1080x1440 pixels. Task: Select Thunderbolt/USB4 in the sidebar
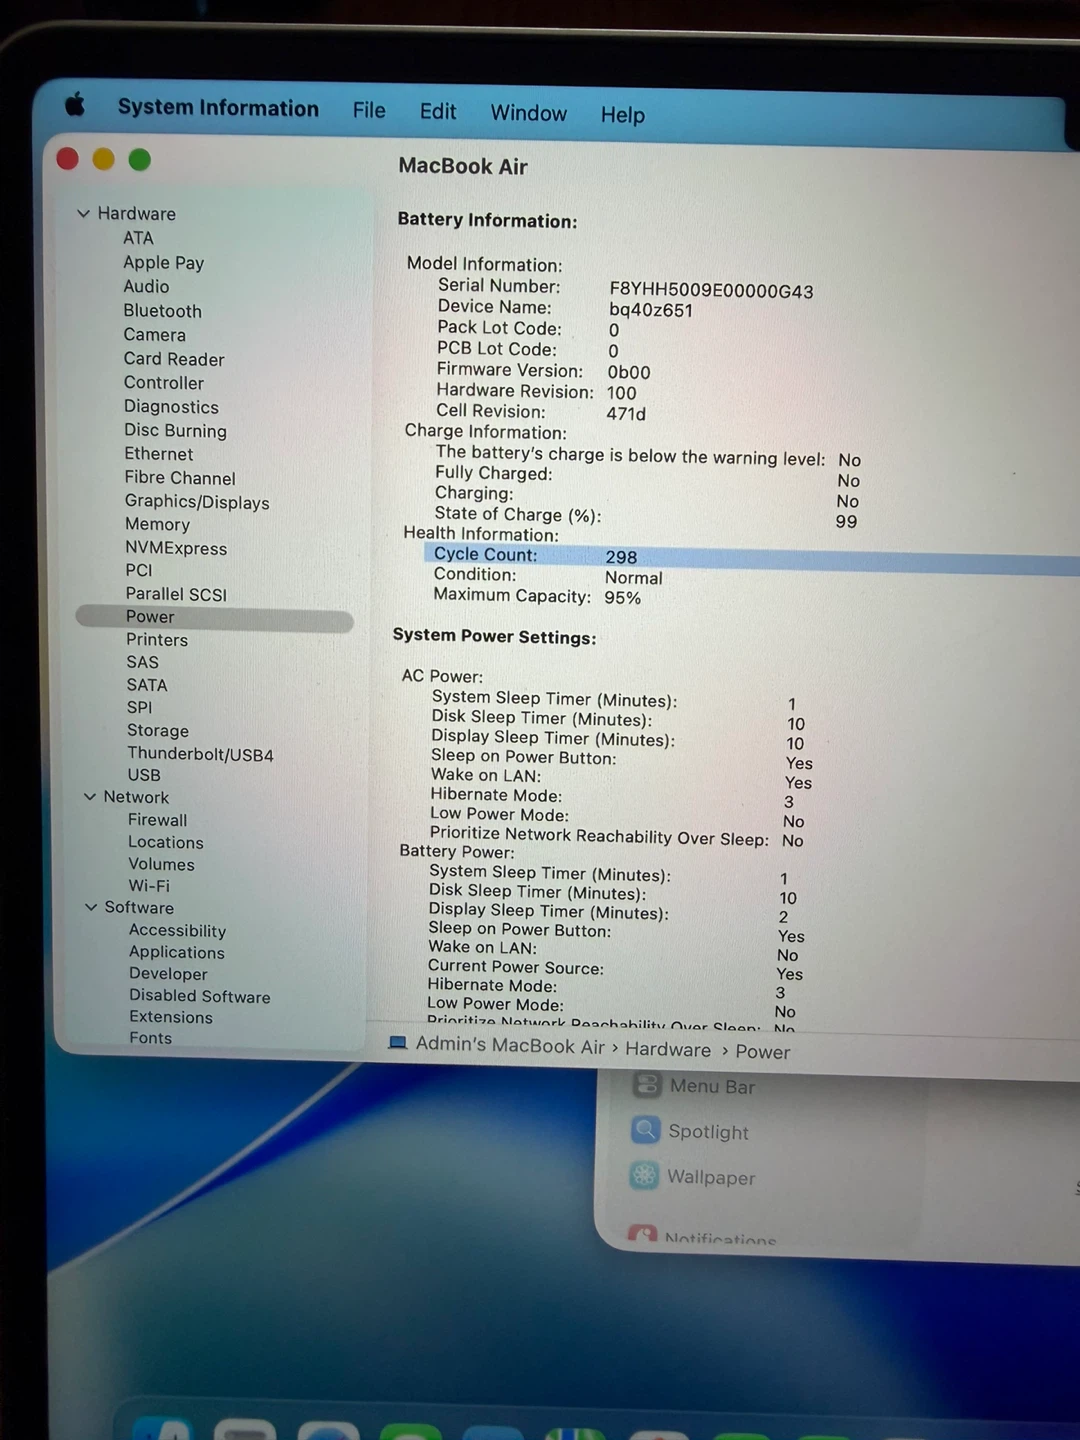(x=200, y=754)
